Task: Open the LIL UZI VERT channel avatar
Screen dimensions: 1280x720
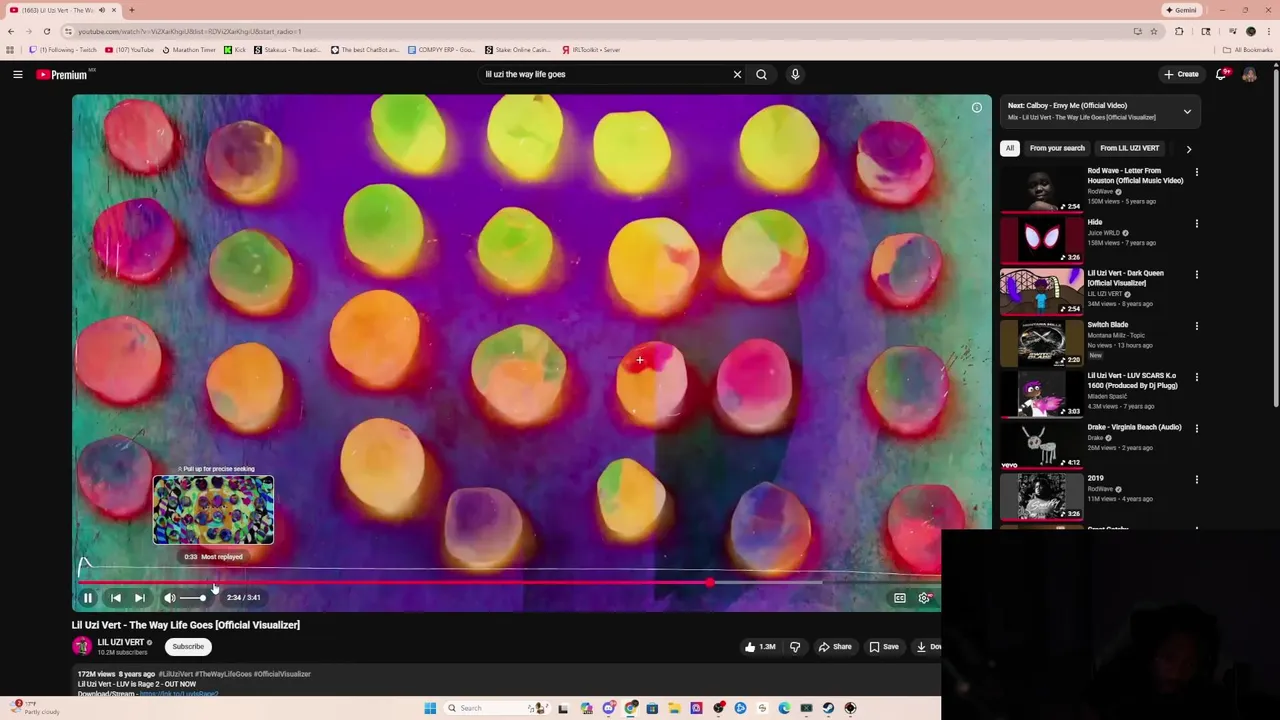Action: [82, 647]
